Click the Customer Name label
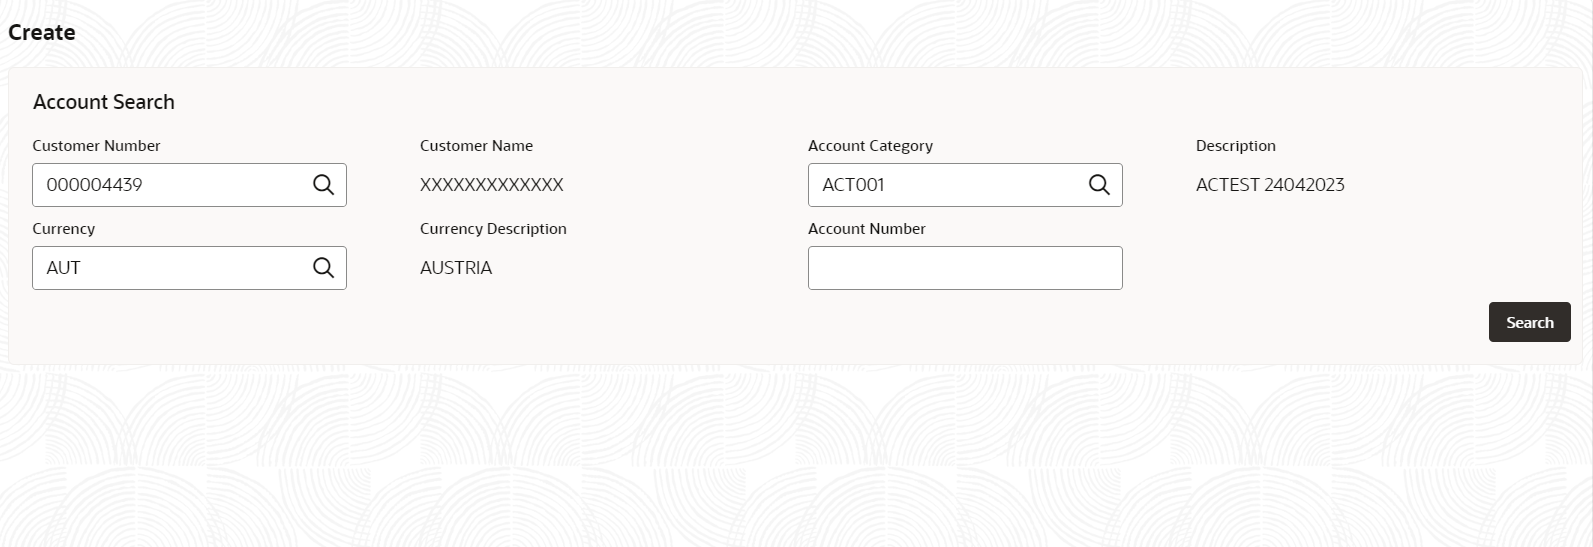This screenshot has width=1593, height=547. click(476, 146)
